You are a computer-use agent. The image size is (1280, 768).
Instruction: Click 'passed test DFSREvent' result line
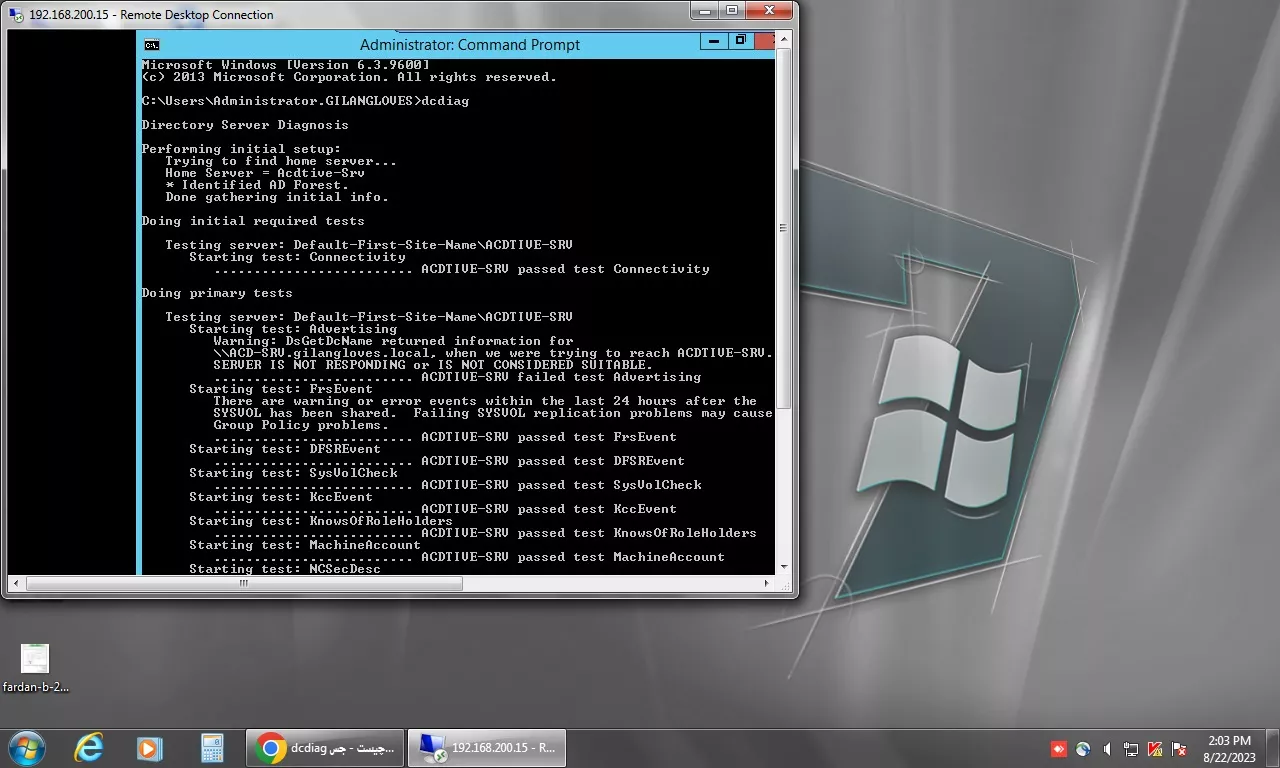click(x=449, y=461)
